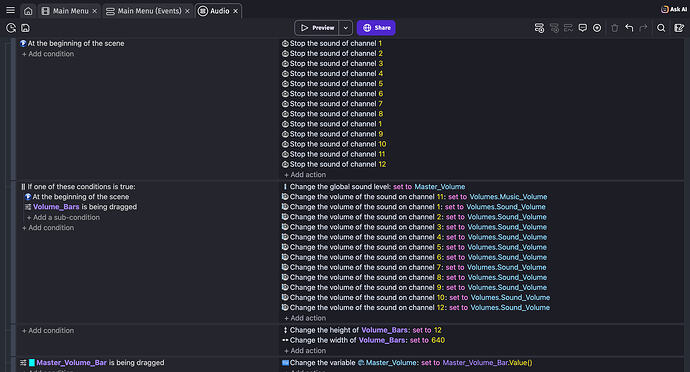The image size is (690, 372).
Task: Switch to the Main Menu scene tab
Action: [70, 11]
